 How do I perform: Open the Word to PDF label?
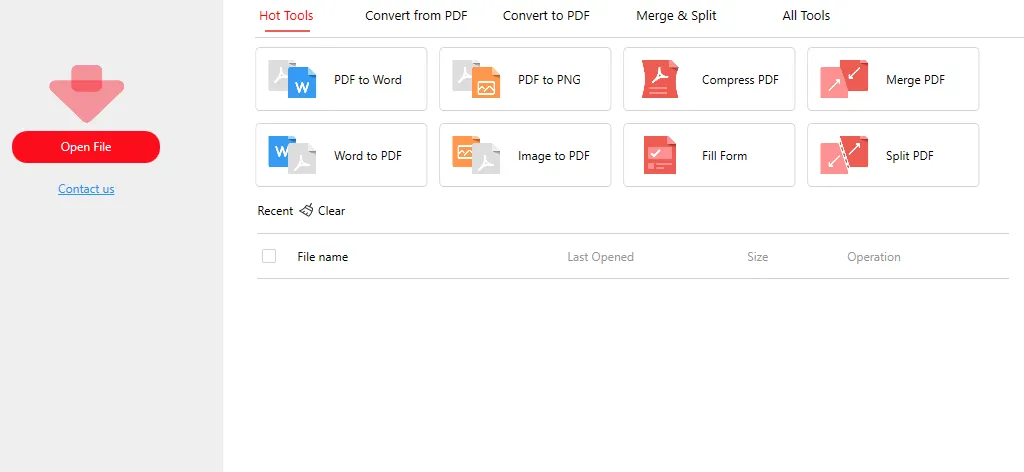pyautogui.click(x=368, y=155)
